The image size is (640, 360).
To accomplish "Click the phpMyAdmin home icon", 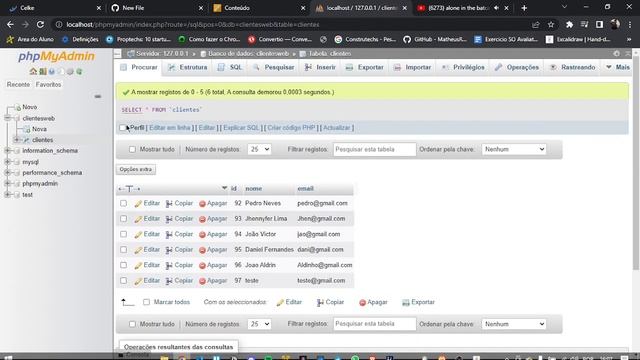I will coord(33,71).
